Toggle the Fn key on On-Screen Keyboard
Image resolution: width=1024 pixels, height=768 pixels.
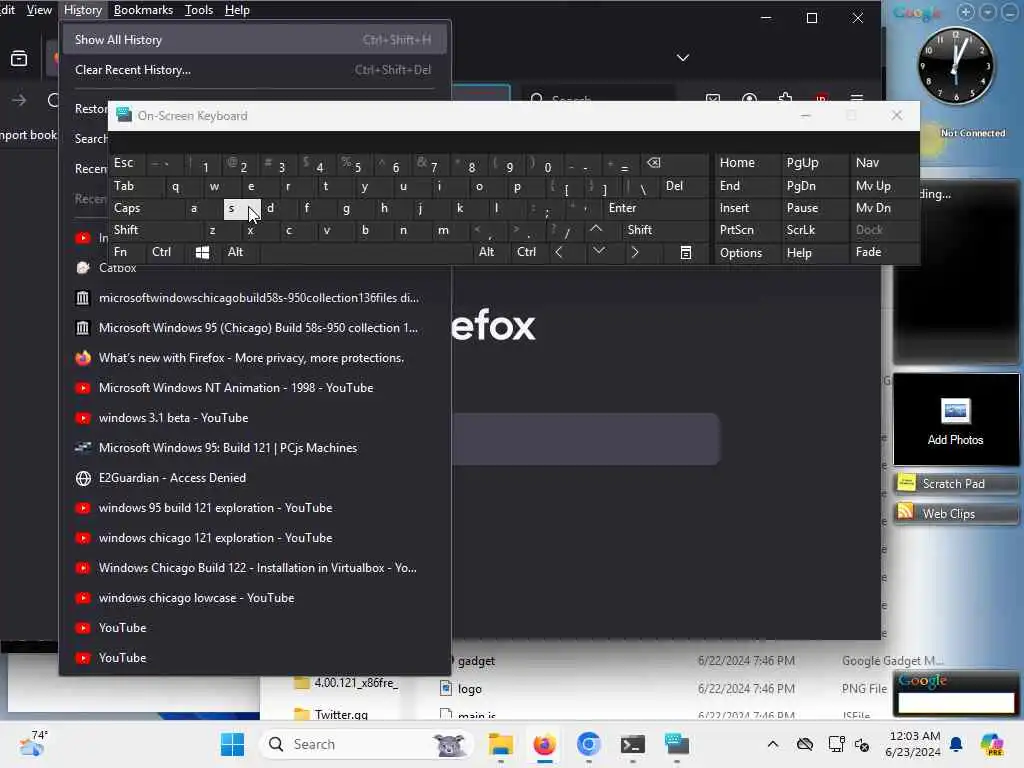click(127, 252)
